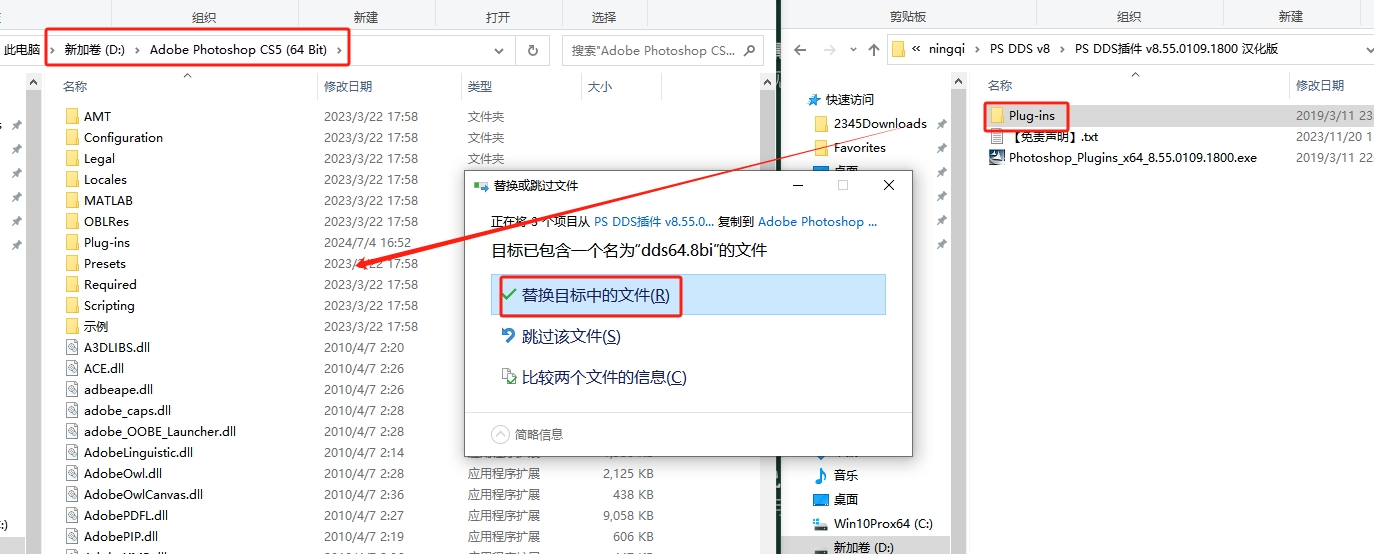Image resolution: width=1374 pixels, height=554 pixels.
Task: Click the refresh button in left address bar
Action: [532, 50]
